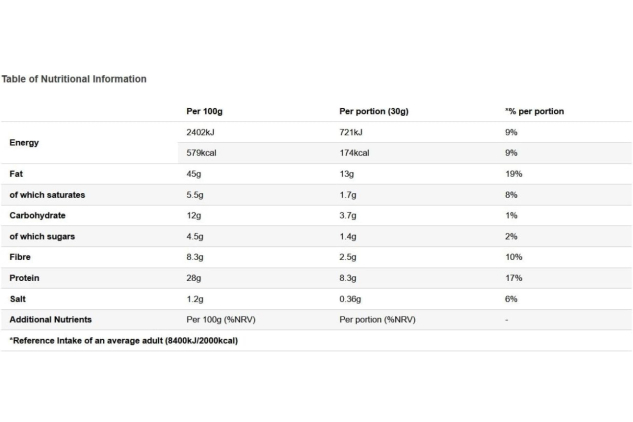Screen dimensions: 633x422
Task: Click the % per portion column header
Action: (x=534, y=111)
